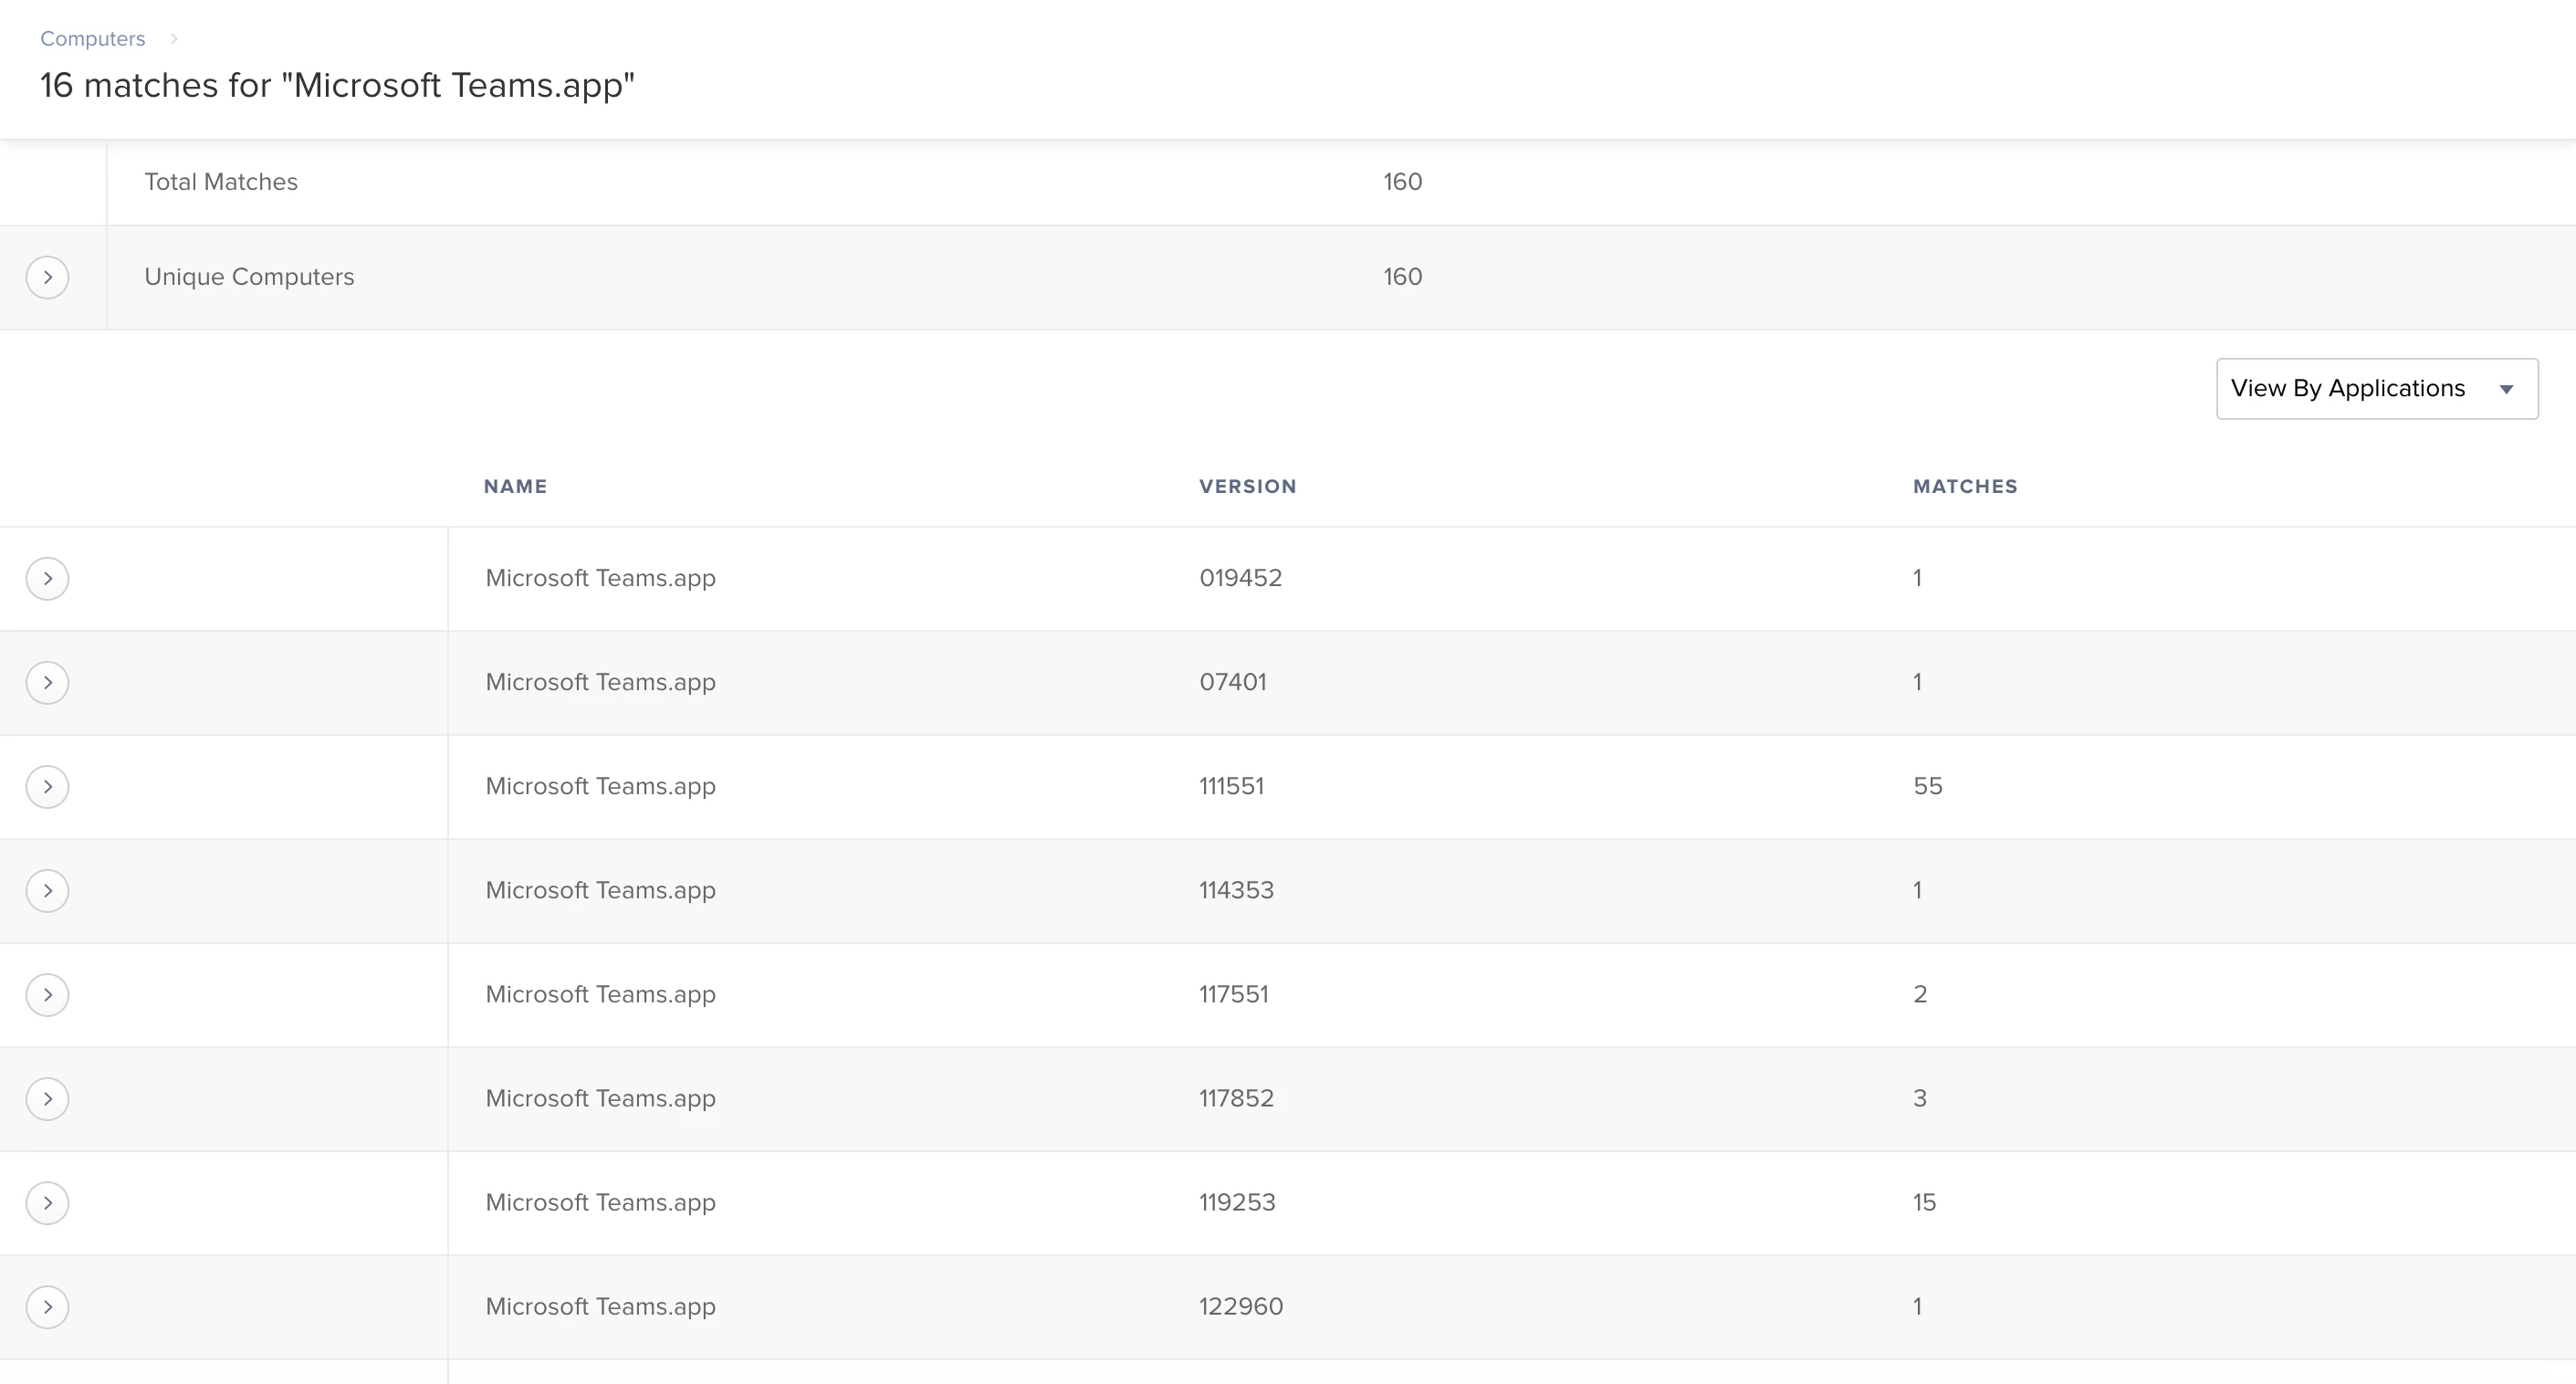Click Microsoft Teams.app in the 019452 row
The image size is (2576, 1384).
point(600,578)
